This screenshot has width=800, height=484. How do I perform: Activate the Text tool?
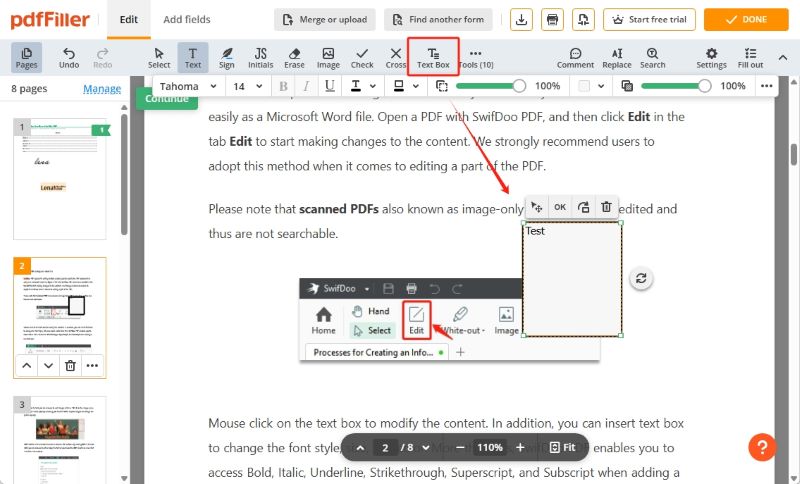[193, 58]
